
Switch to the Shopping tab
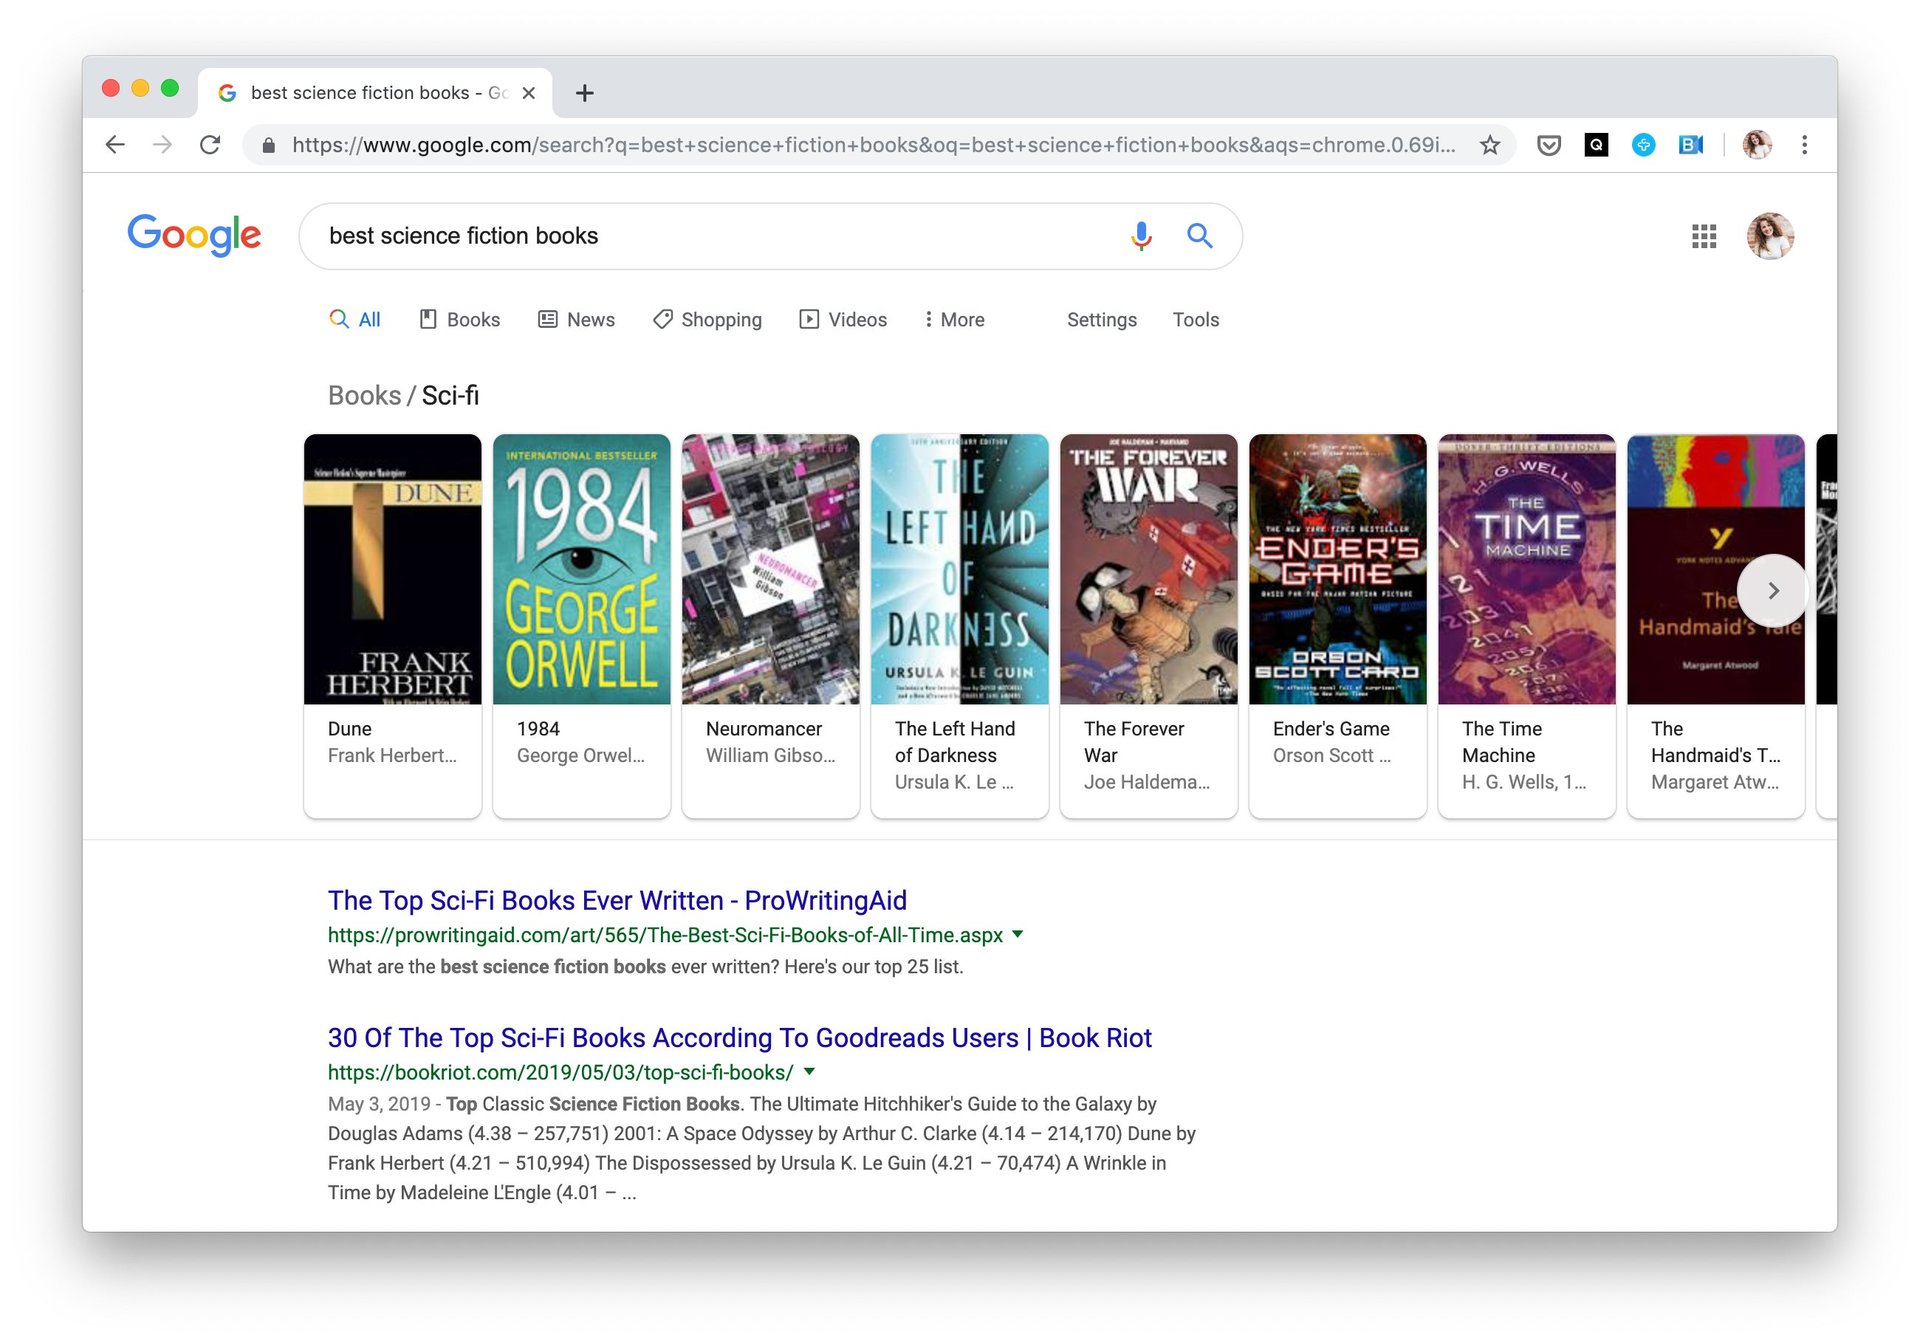click(x=707, y=320)
